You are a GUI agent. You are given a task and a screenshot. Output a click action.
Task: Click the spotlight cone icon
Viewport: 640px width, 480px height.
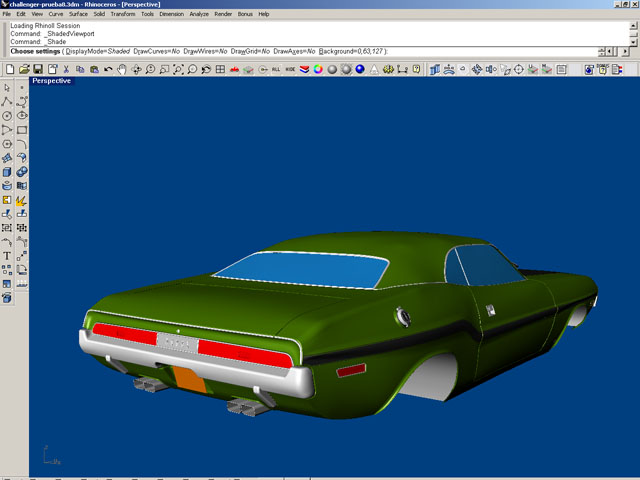(374, 69)
